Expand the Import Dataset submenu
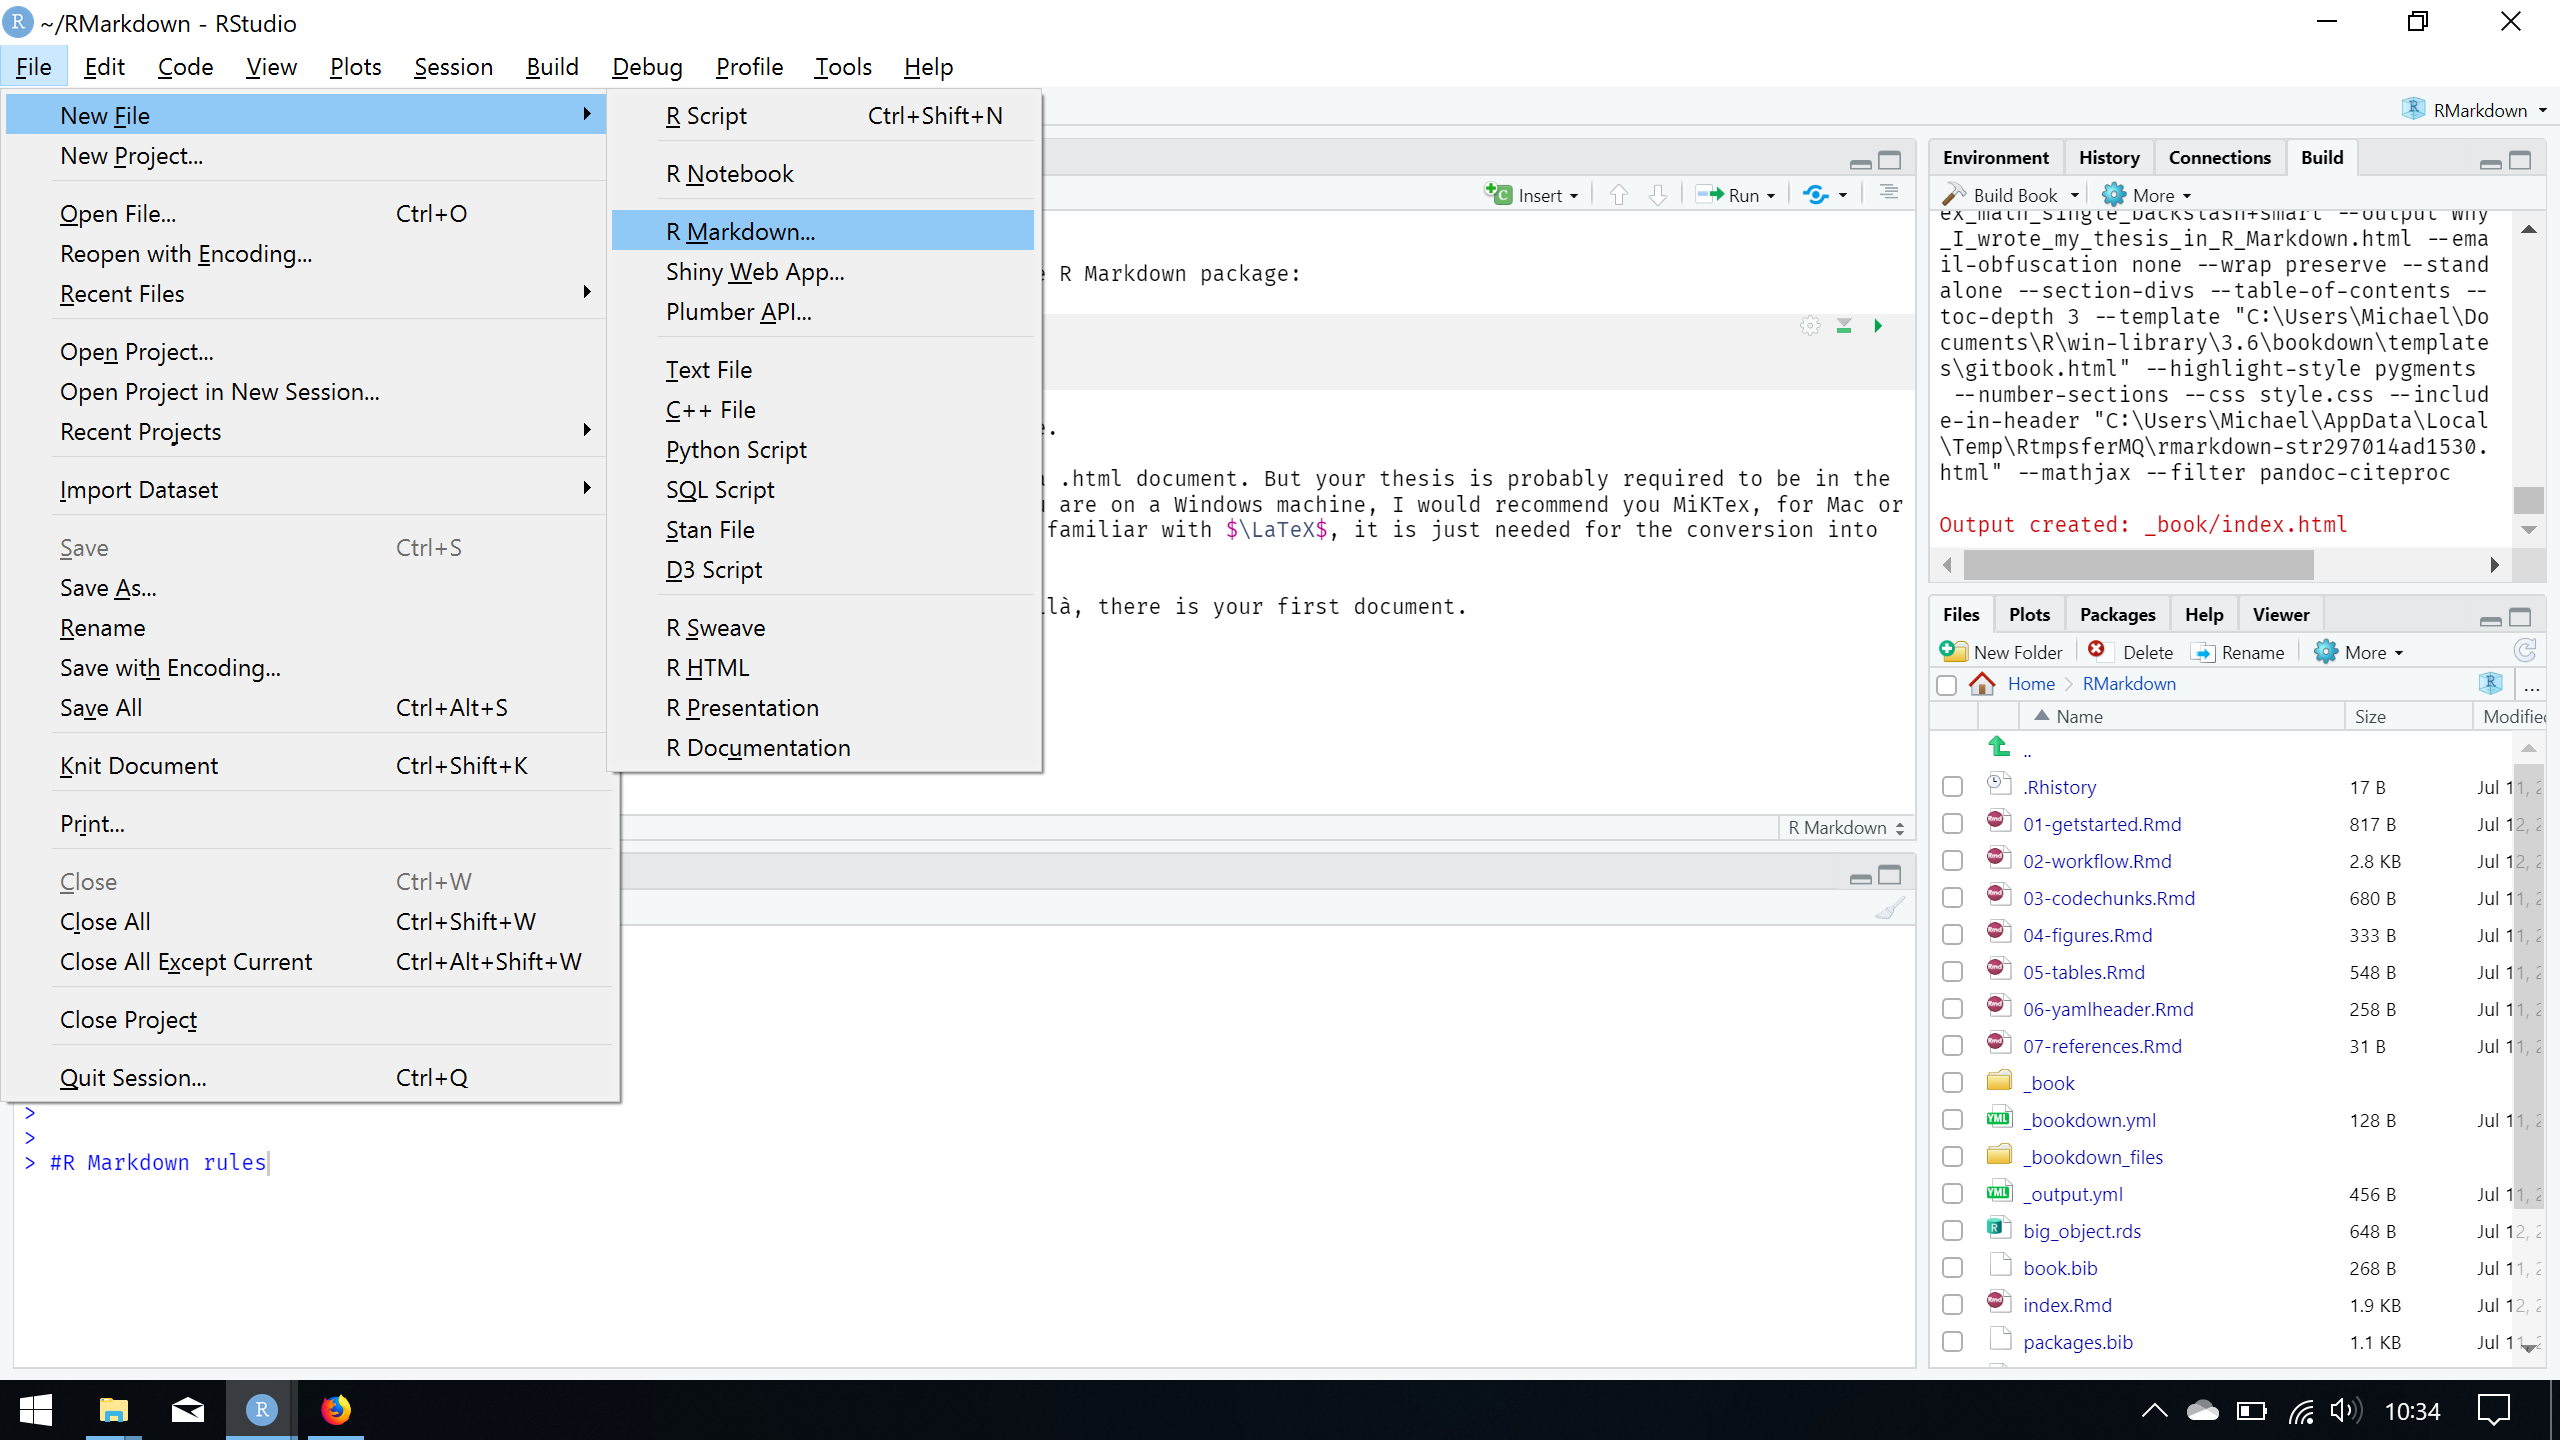This screenshot has height=1440, width=2560. pos(306,490)
